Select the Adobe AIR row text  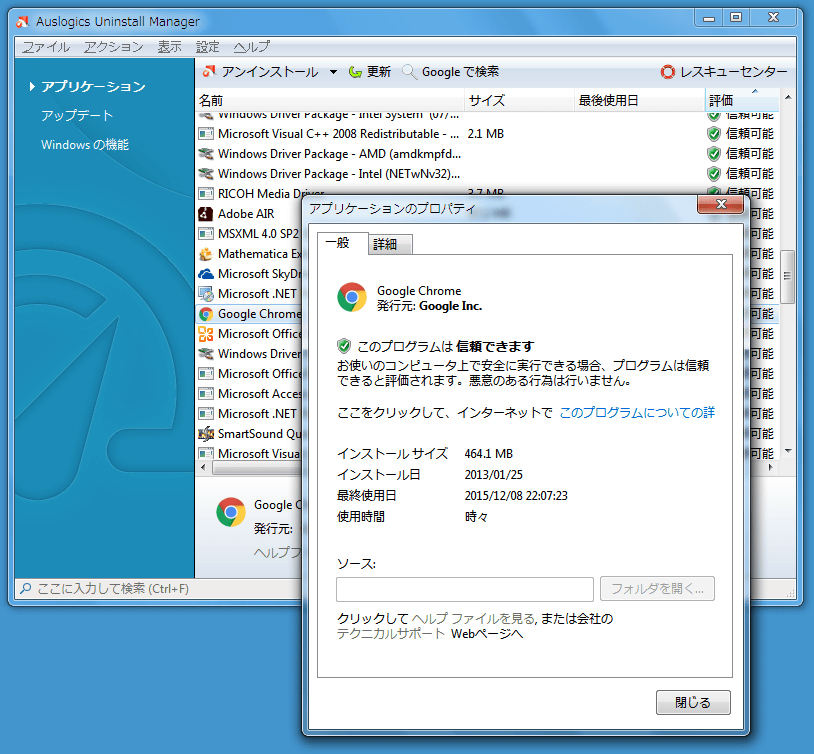(246, 213)
